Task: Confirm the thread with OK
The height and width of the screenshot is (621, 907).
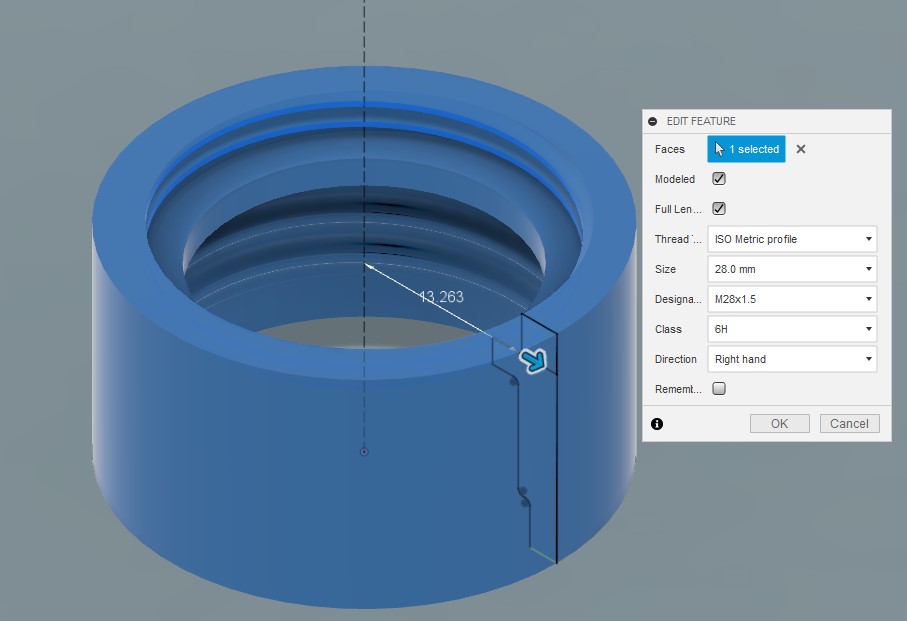Action: [x=779, y=424]
